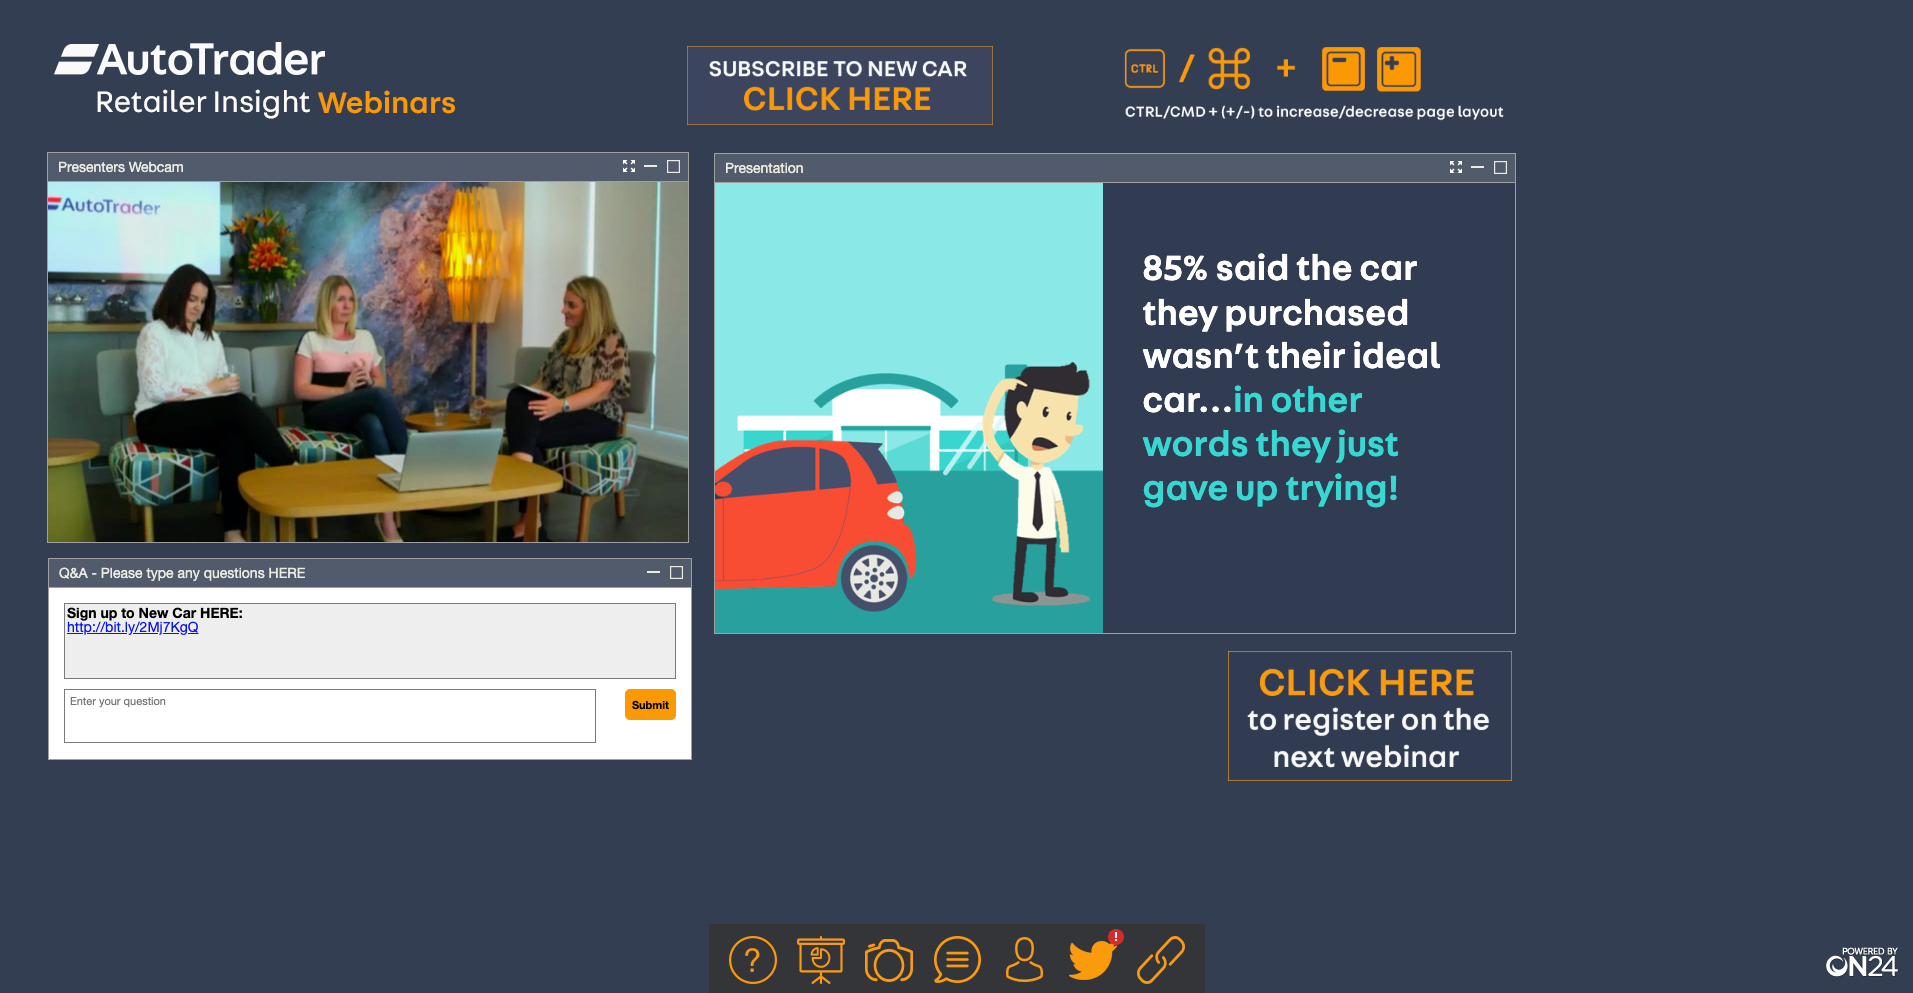
Task: Open the Help question mark widget
Action: coord(753,960)
